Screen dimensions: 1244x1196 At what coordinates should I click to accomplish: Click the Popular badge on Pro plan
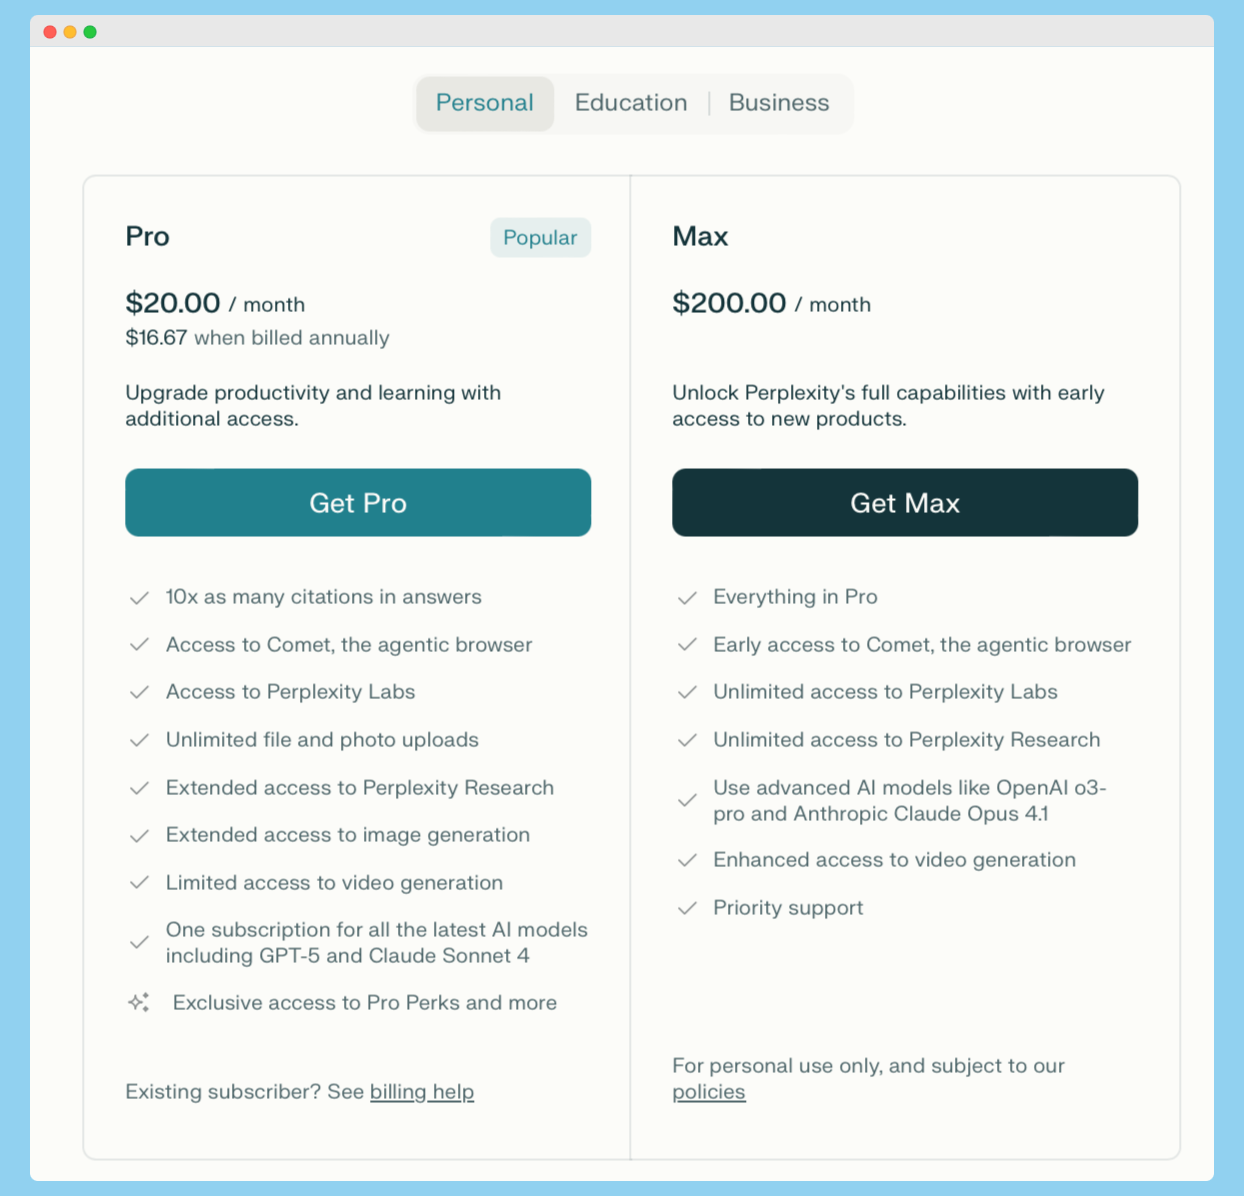pos(540,238)
